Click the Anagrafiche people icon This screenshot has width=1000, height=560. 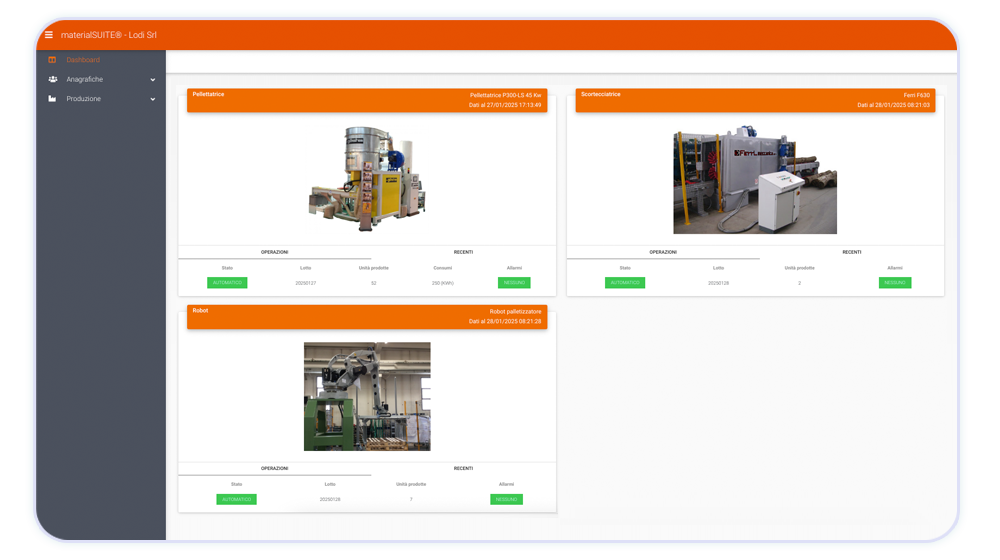pos(52,79)
